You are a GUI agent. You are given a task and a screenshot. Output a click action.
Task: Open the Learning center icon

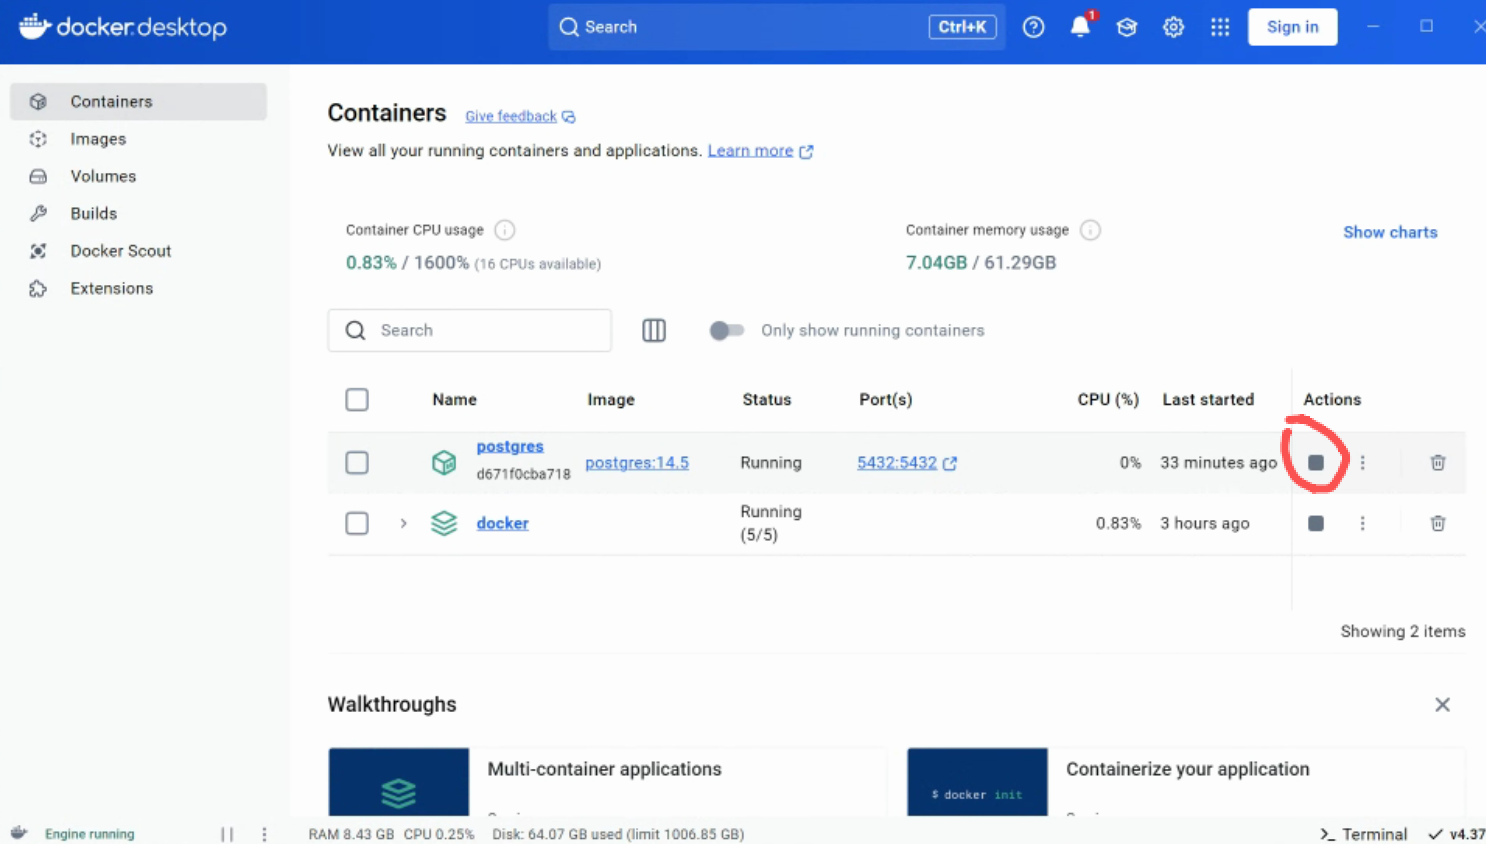[1127, 27]
